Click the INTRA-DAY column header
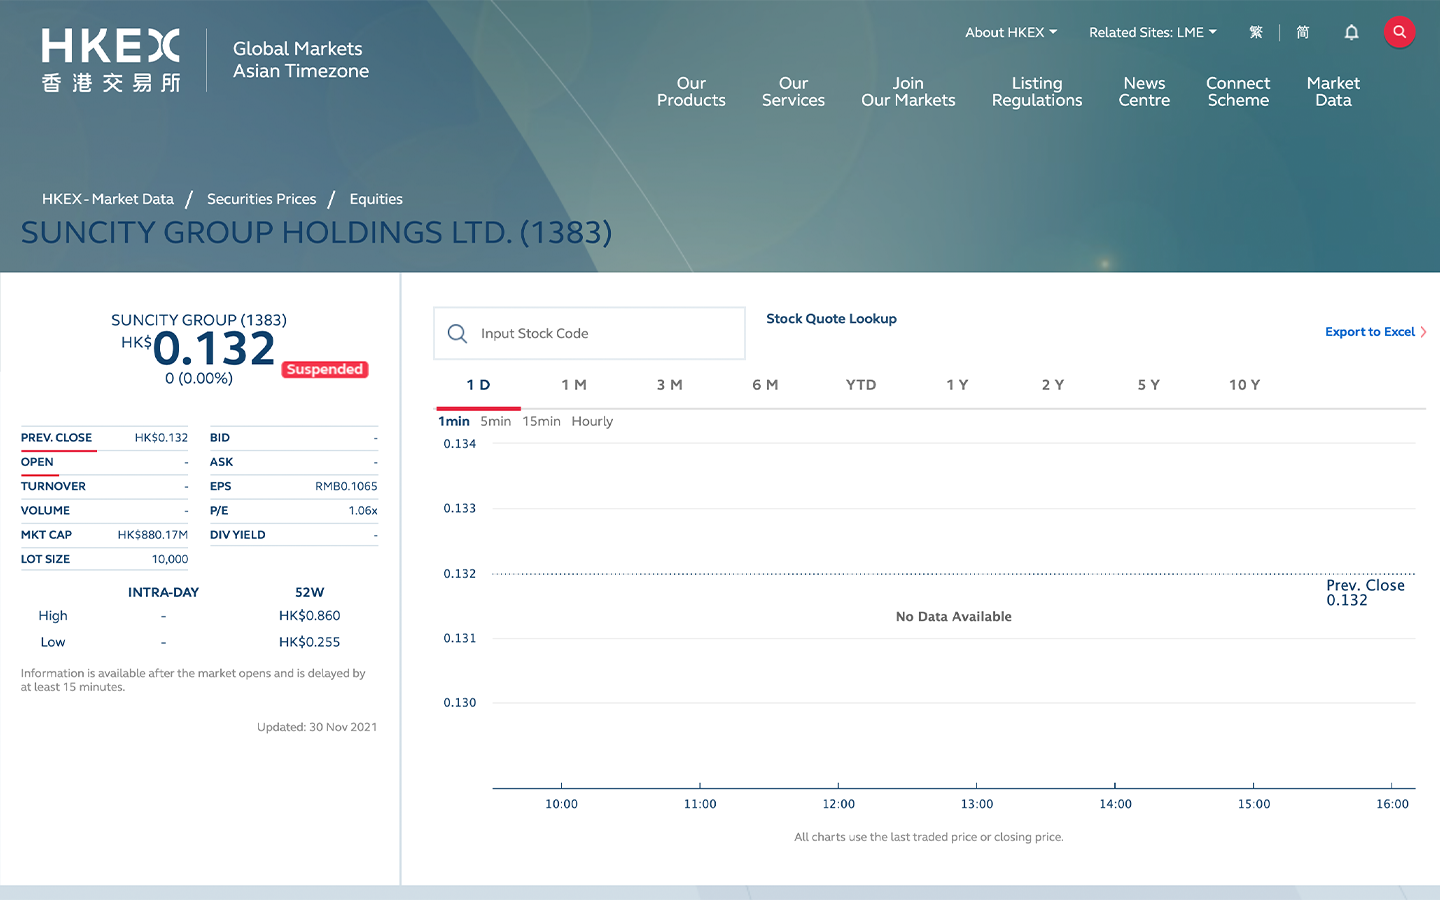This screenshot has width=1440, height=900. (163, 592)
